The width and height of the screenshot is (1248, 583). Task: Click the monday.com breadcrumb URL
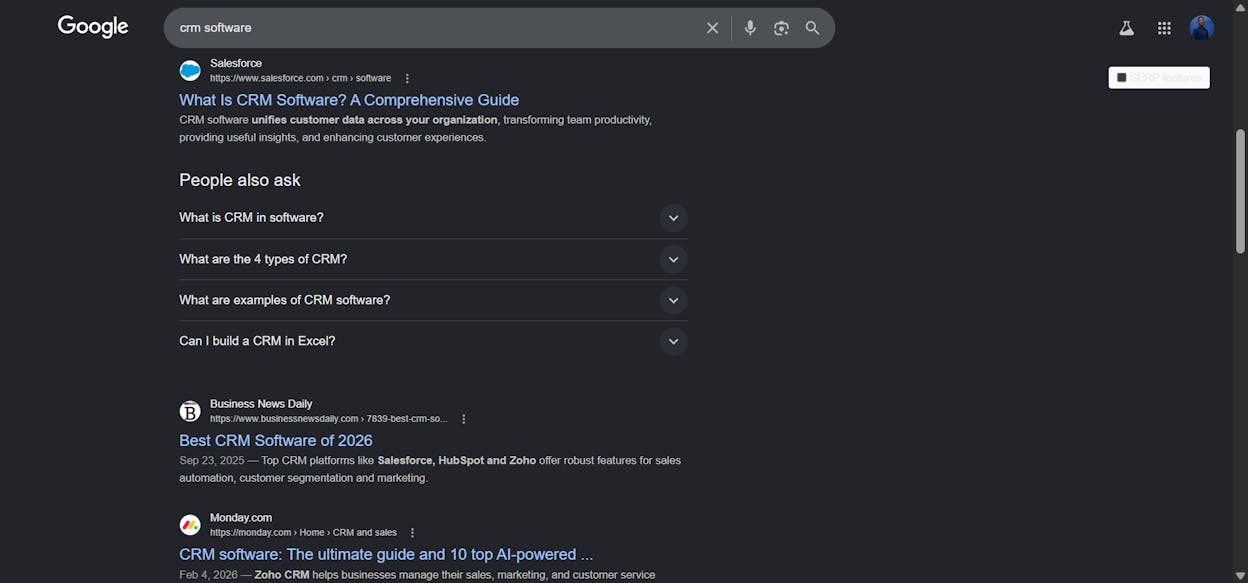tap(303, 533)
